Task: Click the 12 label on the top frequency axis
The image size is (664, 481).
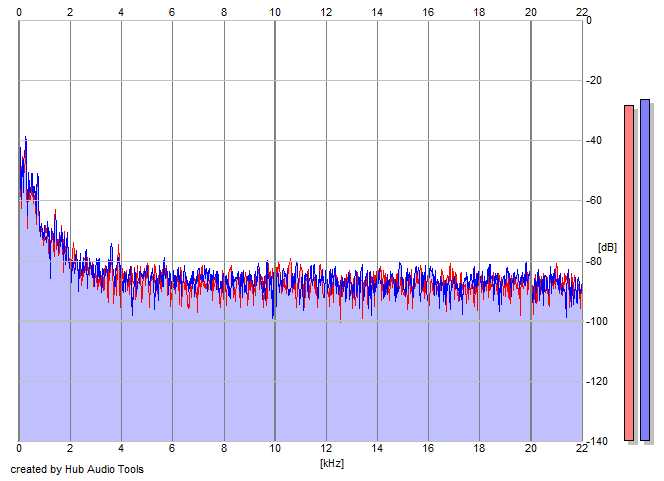Action: pyautogui.click(x=326, y=12)
